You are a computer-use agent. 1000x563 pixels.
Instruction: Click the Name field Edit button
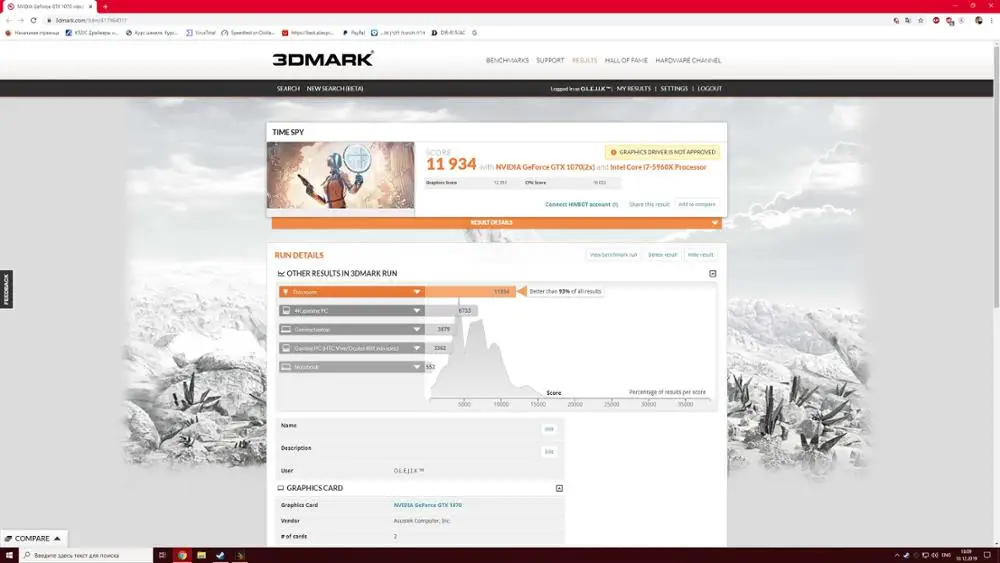548,429
